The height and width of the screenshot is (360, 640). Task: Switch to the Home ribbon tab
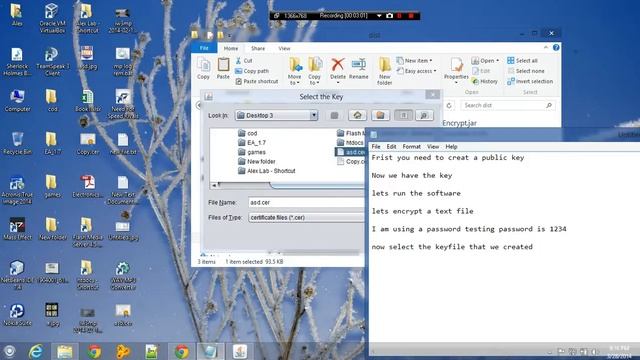point(231,48)
